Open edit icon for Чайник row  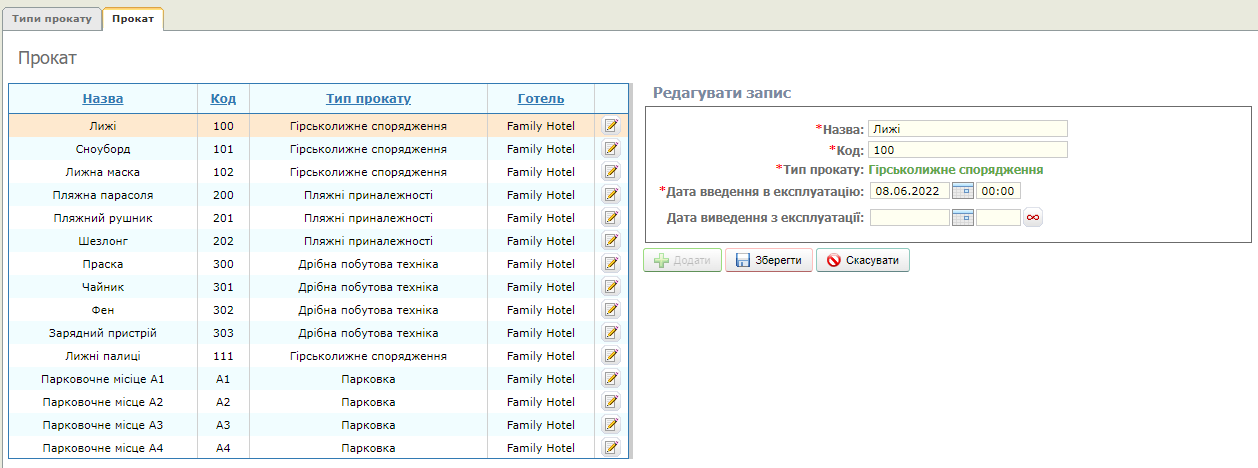(x=611, y=287)
